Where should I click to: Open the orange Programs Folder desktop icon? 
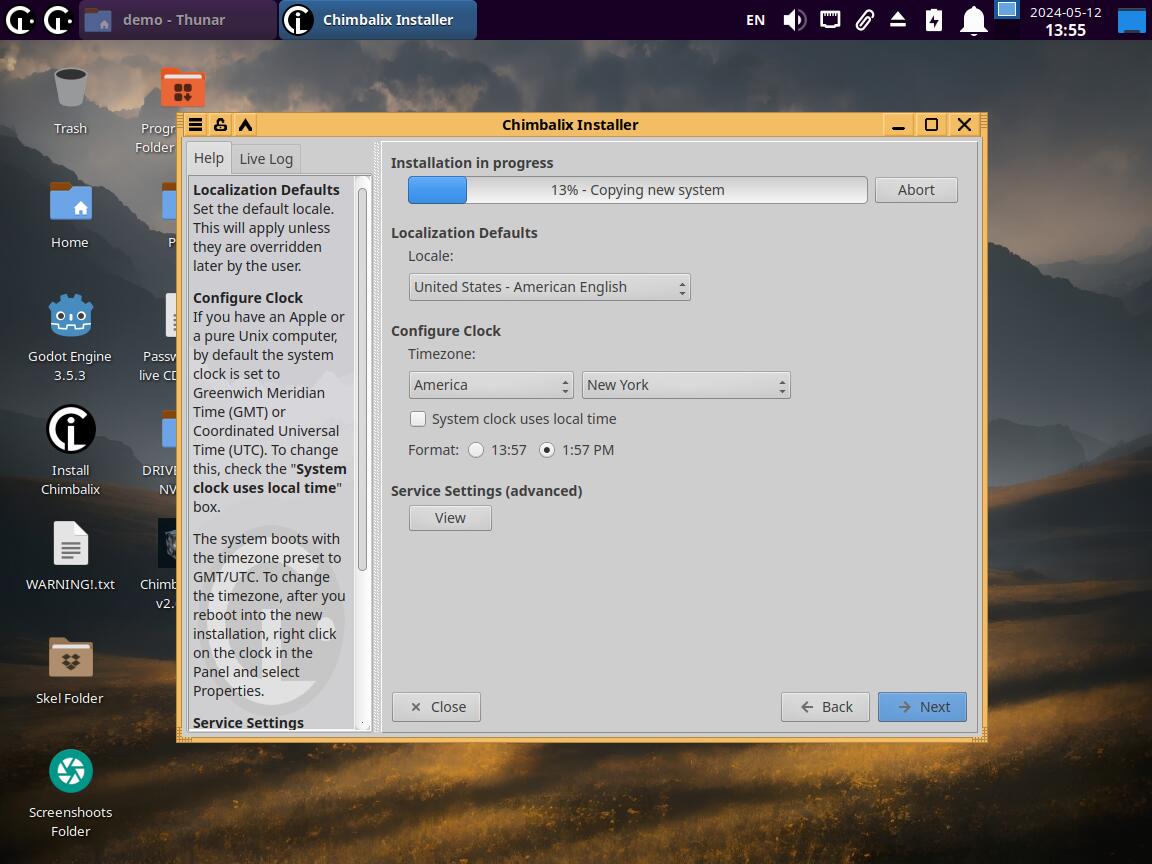click(x=181, y=88)
